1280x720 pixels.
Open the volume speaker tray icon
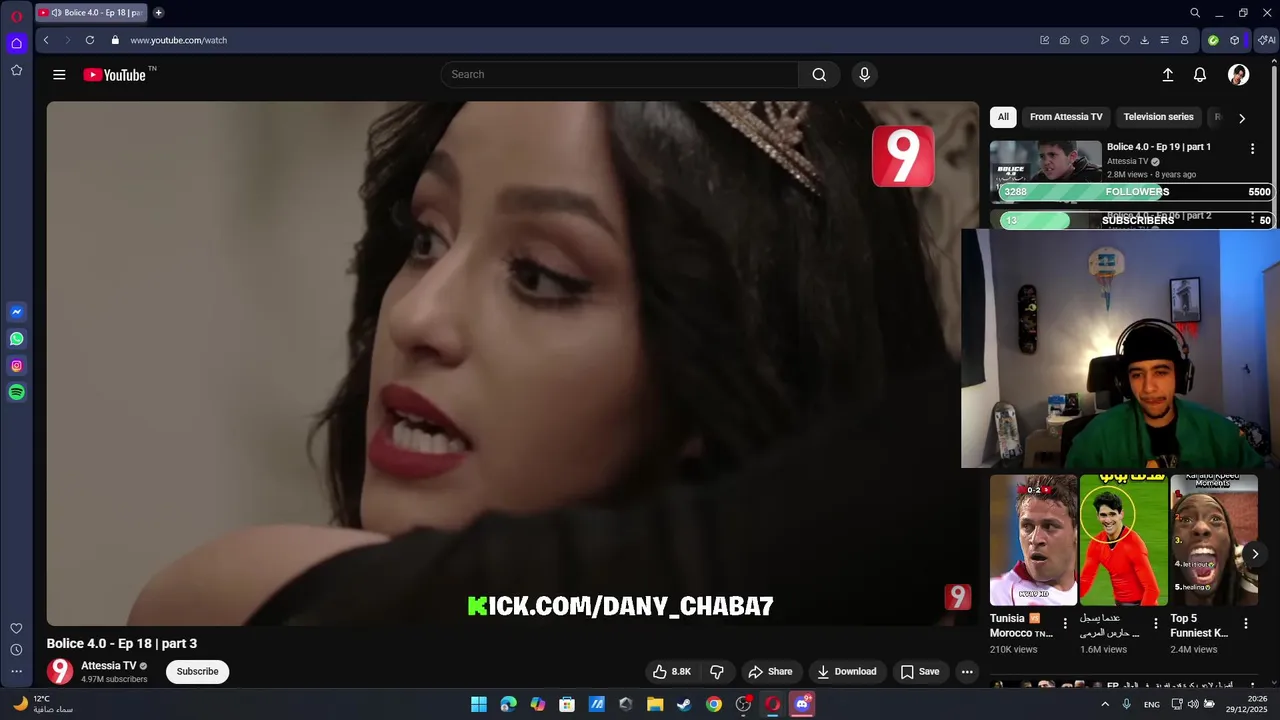pyautogui.click(x=1192, y=704)
